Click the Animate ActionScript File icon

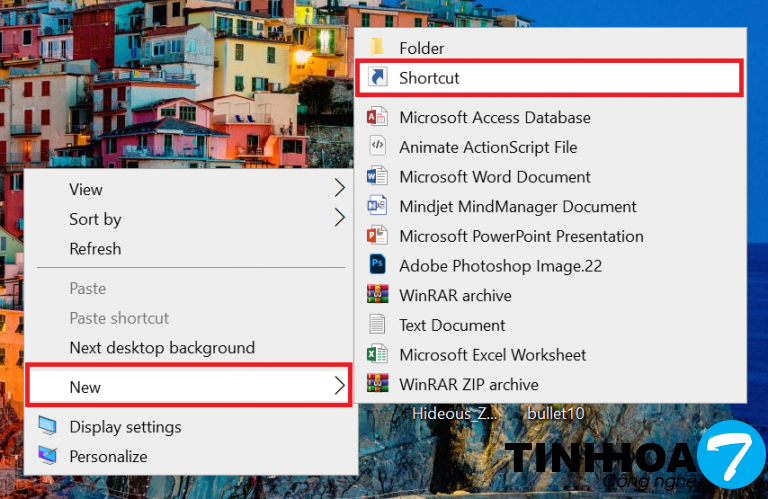(x=377, y=147)
